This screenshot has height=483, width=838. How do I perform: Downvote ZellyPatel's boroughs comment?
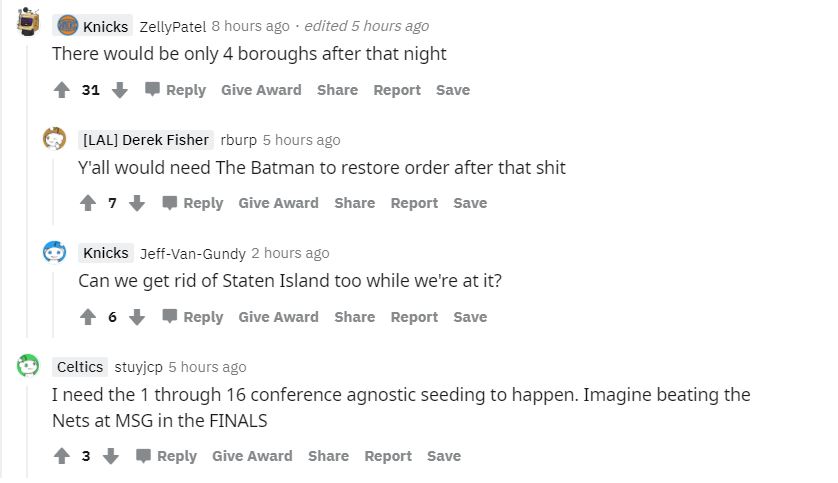coord(120,90)
